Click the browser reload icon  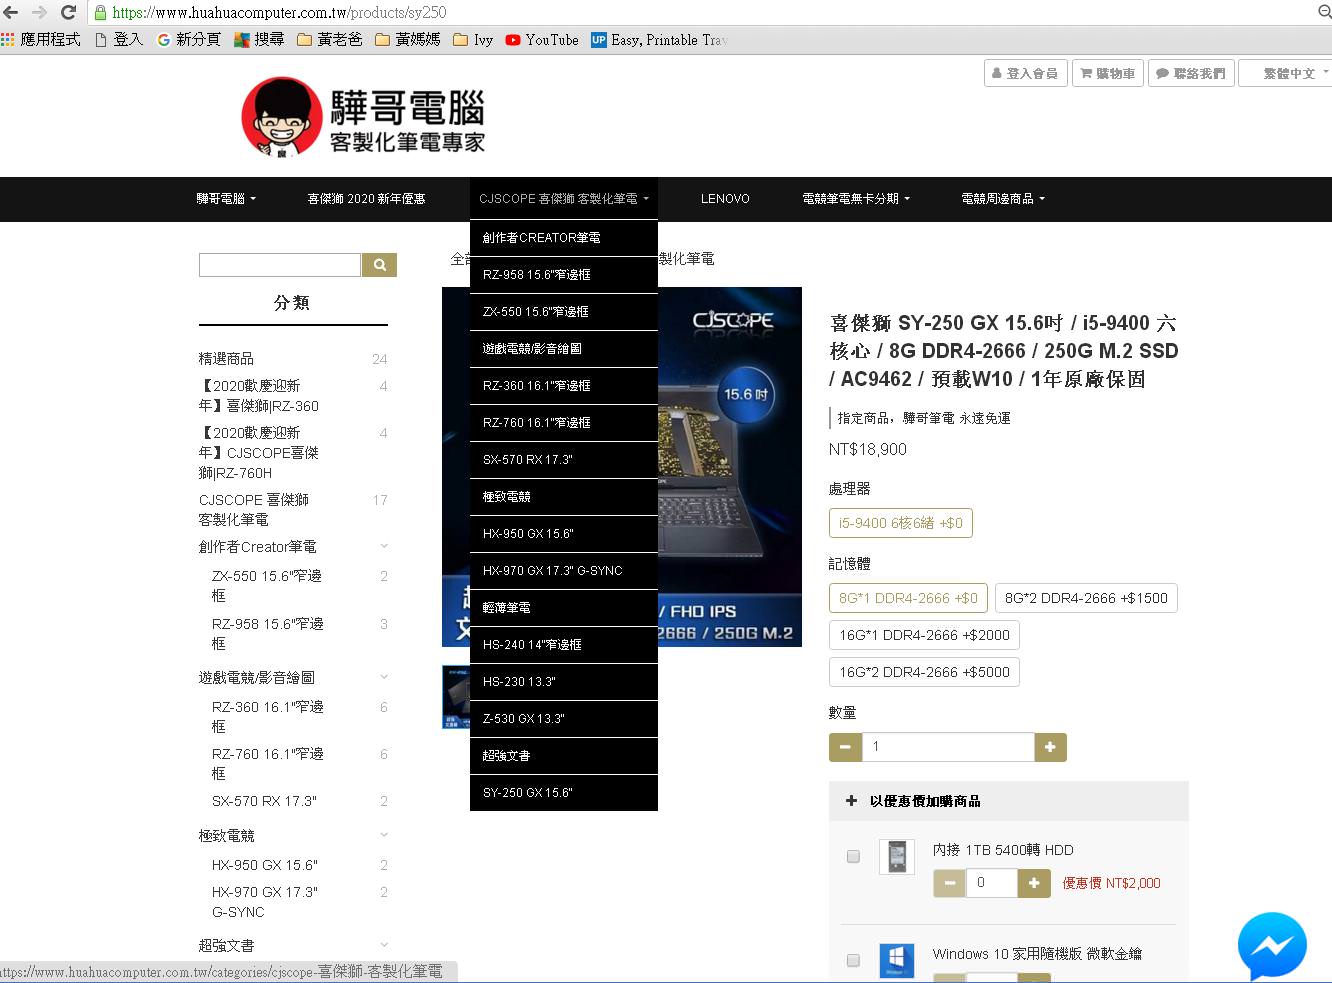[x=68, y=12]
